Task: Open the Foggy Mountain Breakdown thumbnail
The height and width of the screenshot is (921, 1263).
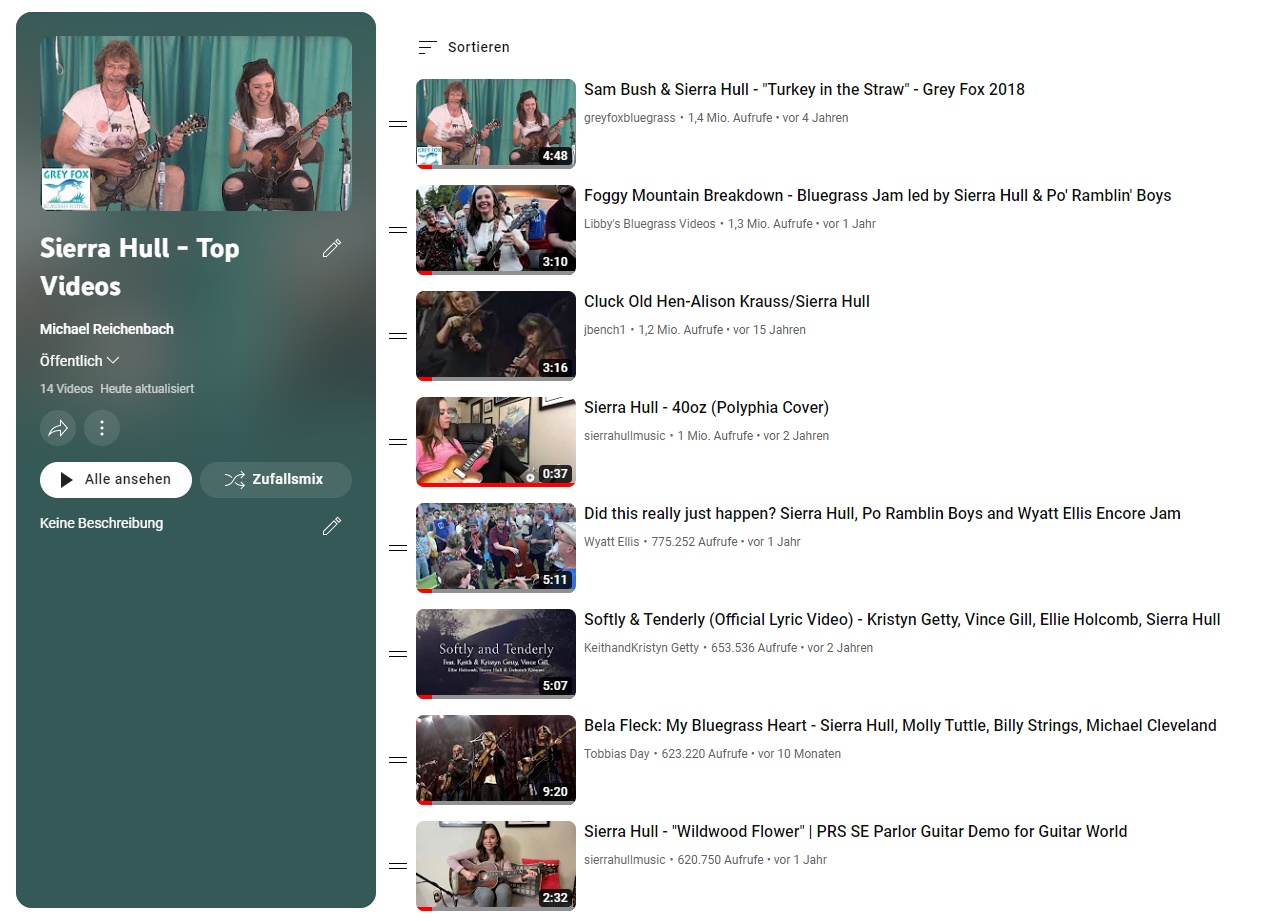Action: 496,230
